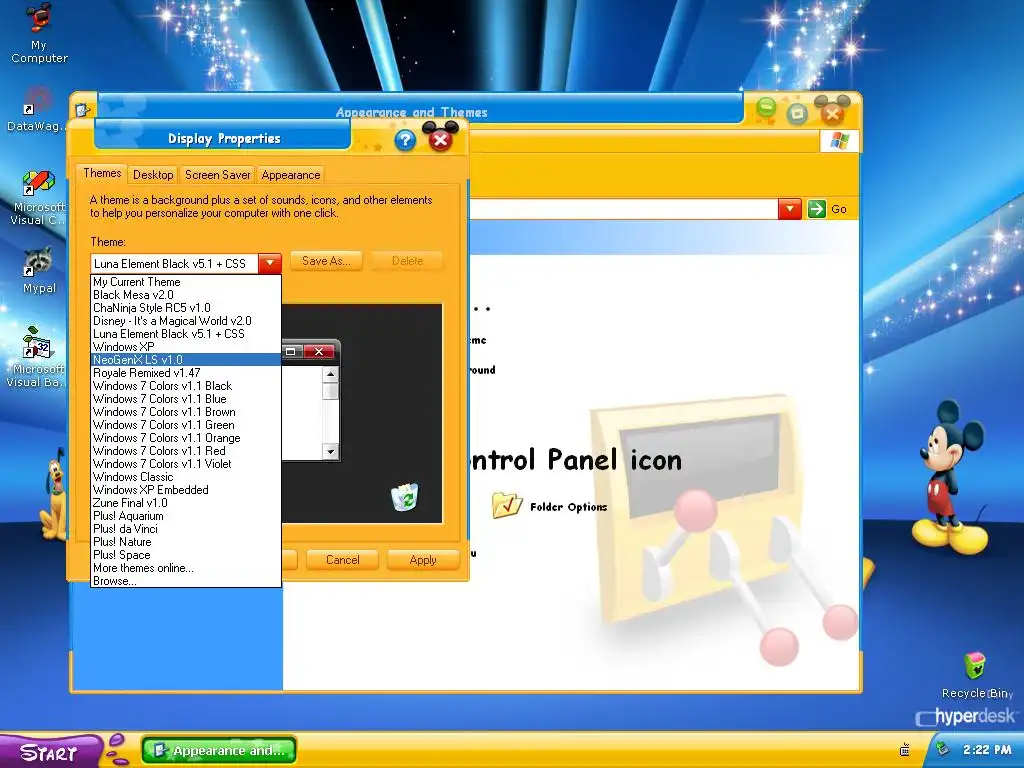
Task: Select Windows 7 Colors v1.1 Blue
Action: tap(186, 399)
